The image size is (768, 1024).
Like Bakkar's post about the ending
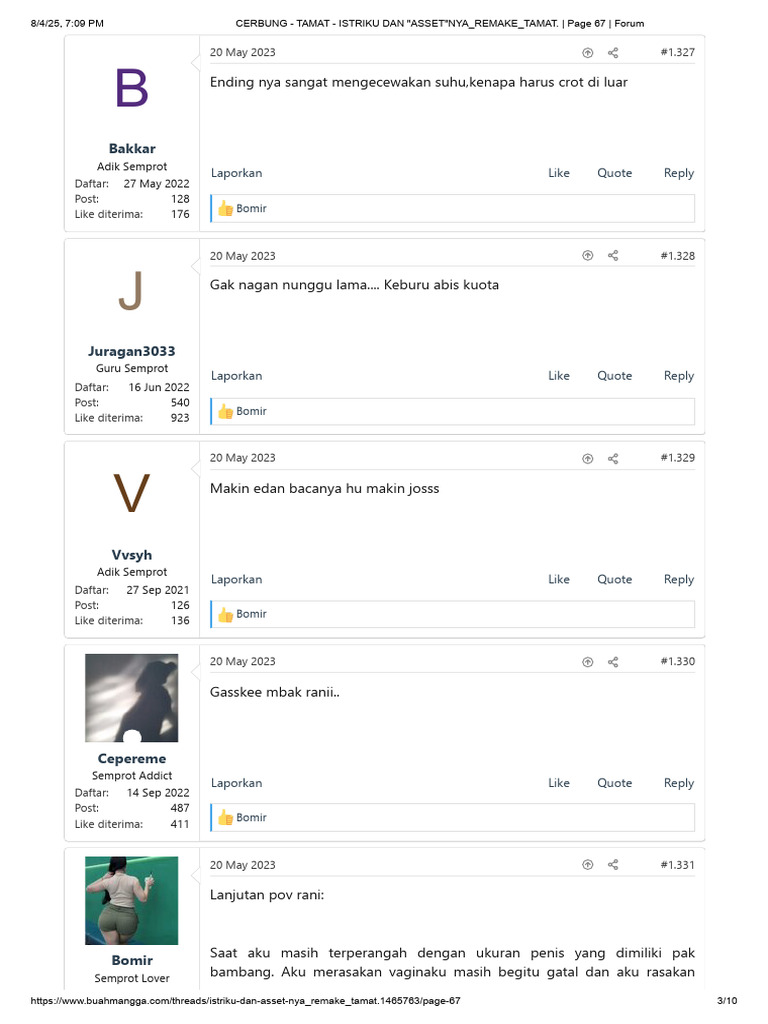point(558,173)
